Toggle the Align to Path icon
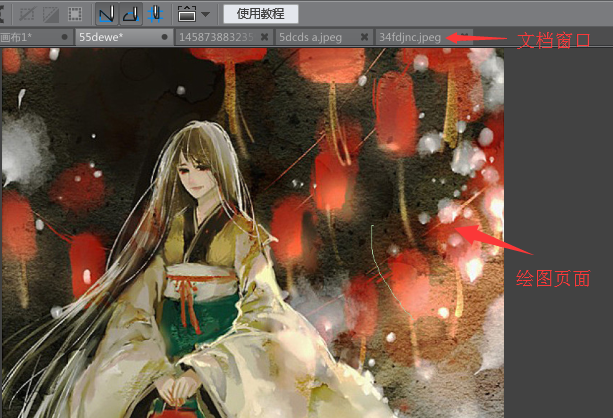Viewport: 613px width, 418px height. point(157,14)
